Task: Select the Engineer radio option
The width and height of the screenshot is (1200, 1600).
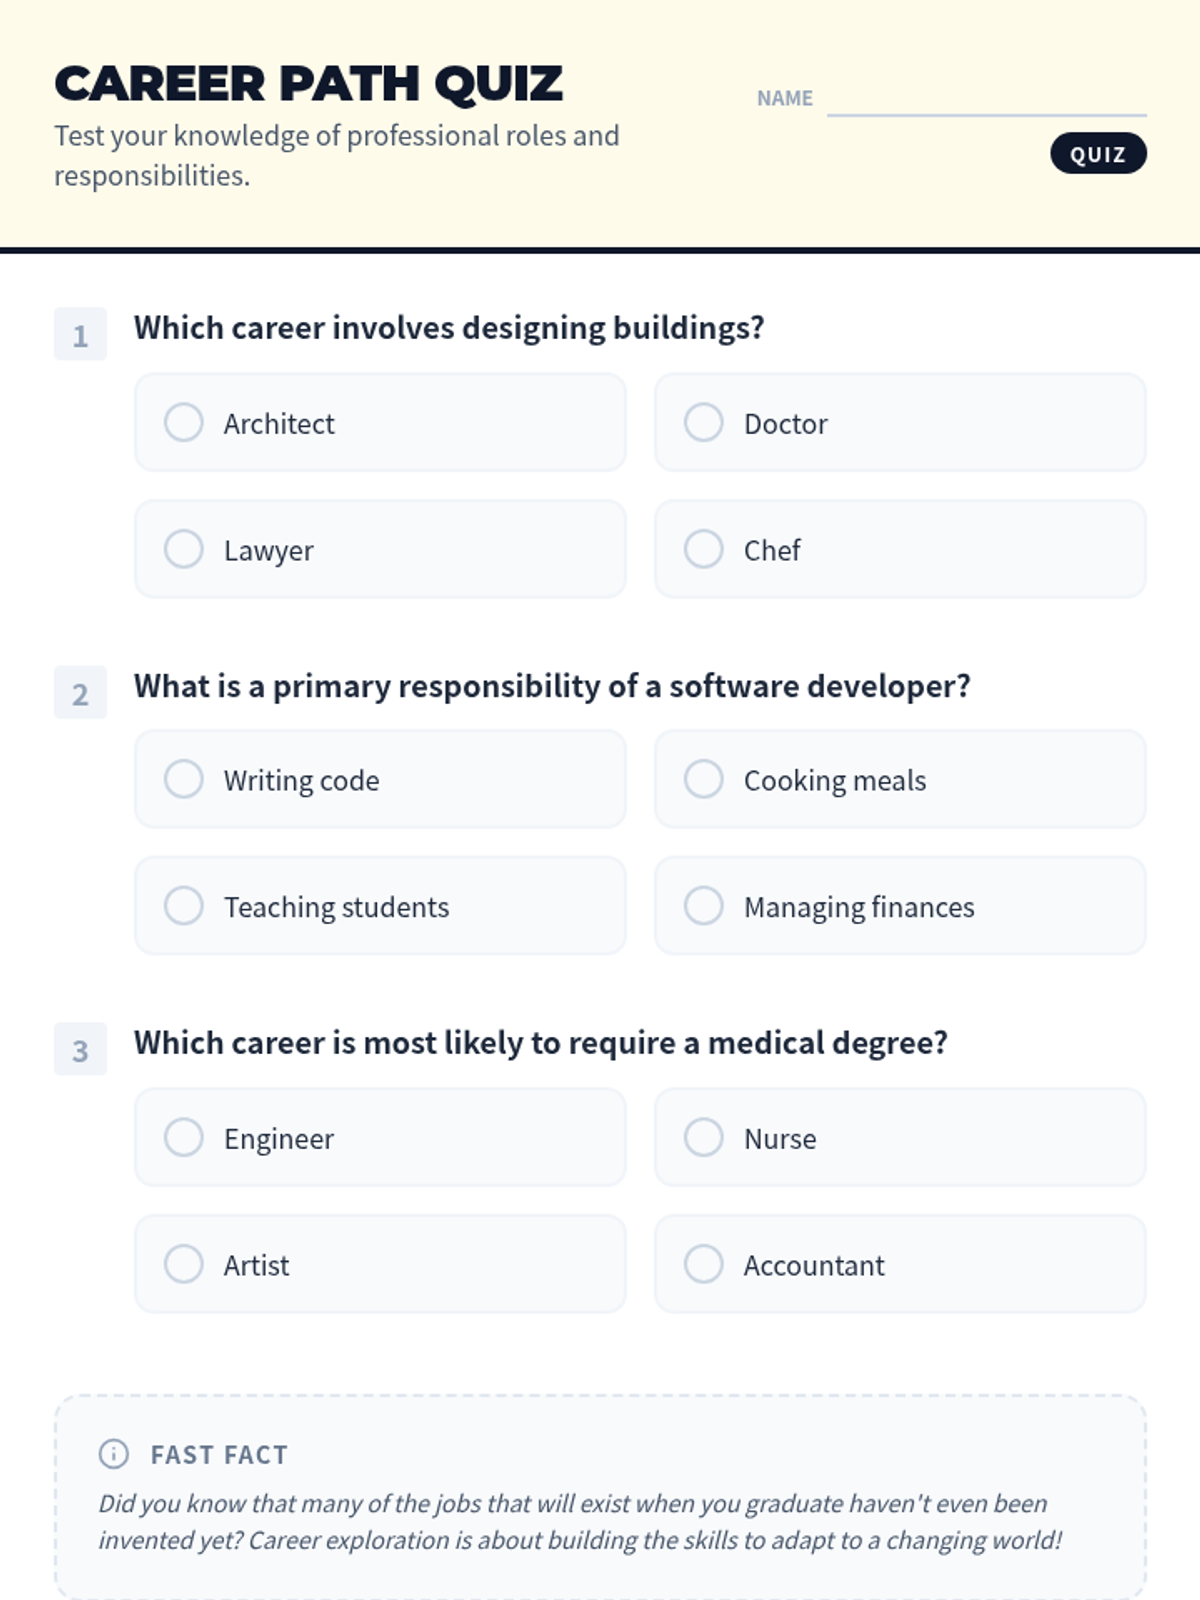Action: (x=184, y=1137)
